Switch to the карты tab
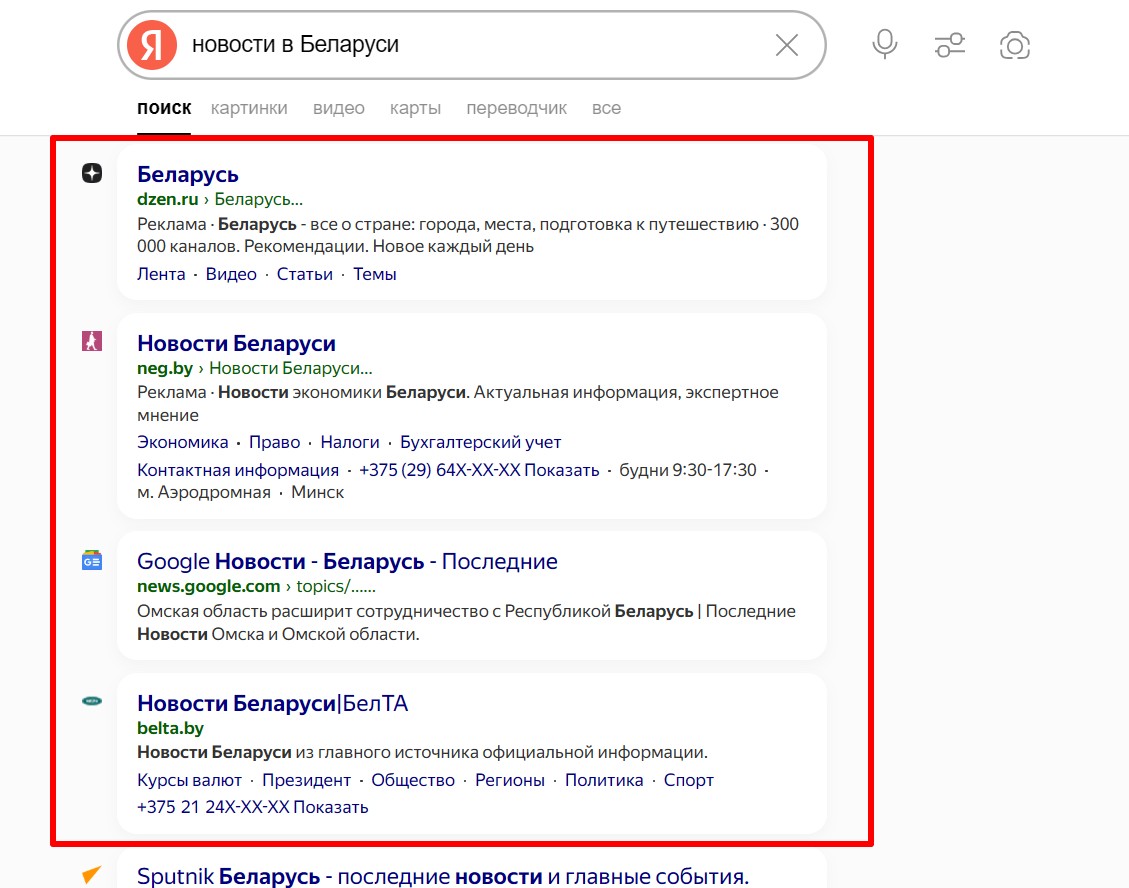This screenshot has width=1129, height=888. (415, 108)
